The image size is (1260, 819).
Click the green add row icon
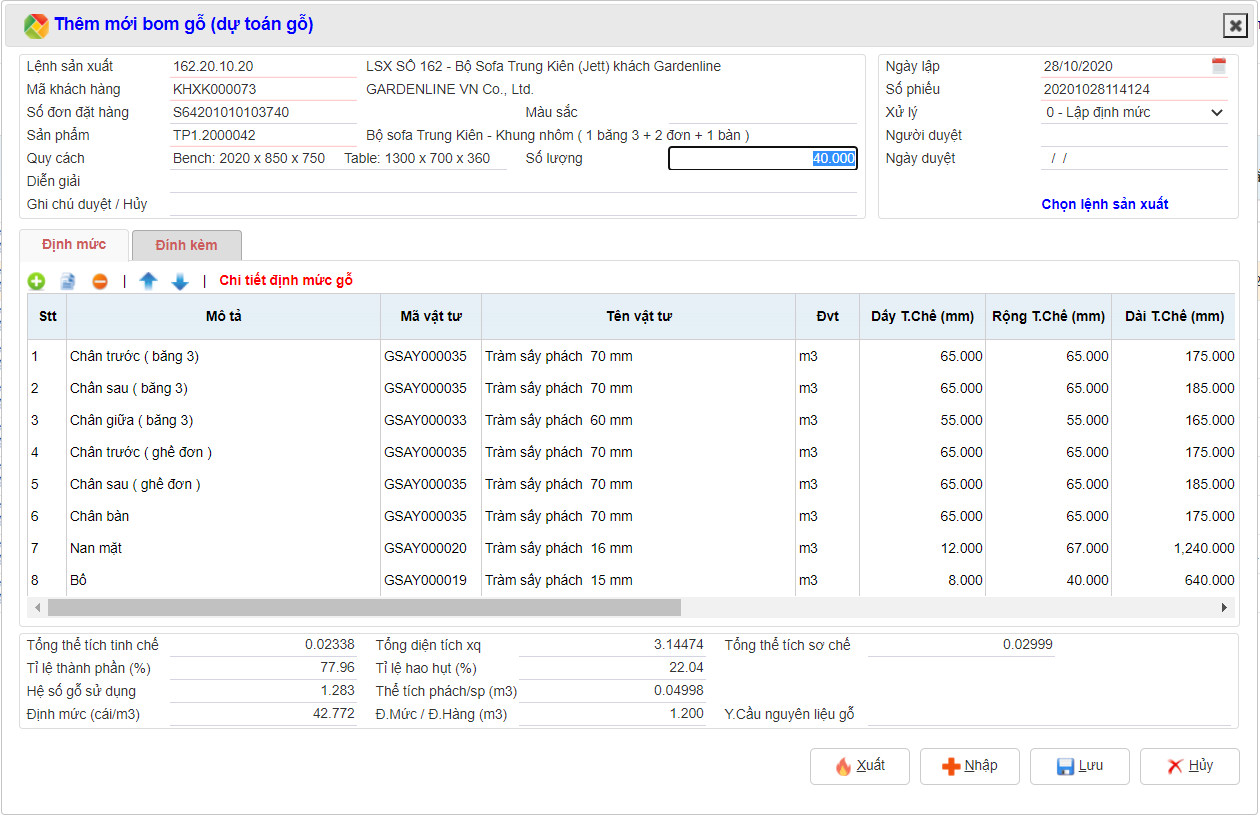point(36,282)
